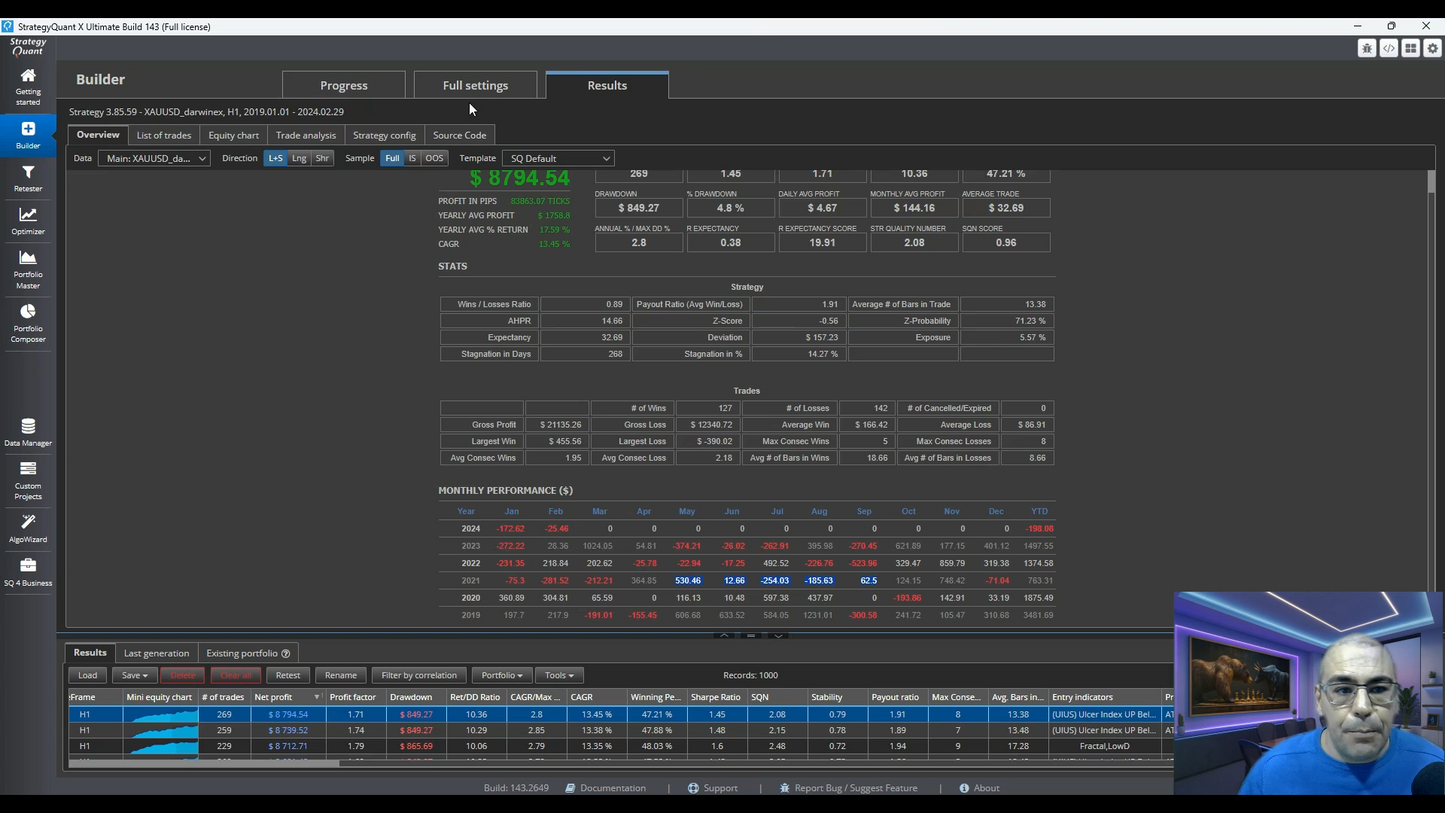Open the Documentation link in footer

tap(613, 788)
